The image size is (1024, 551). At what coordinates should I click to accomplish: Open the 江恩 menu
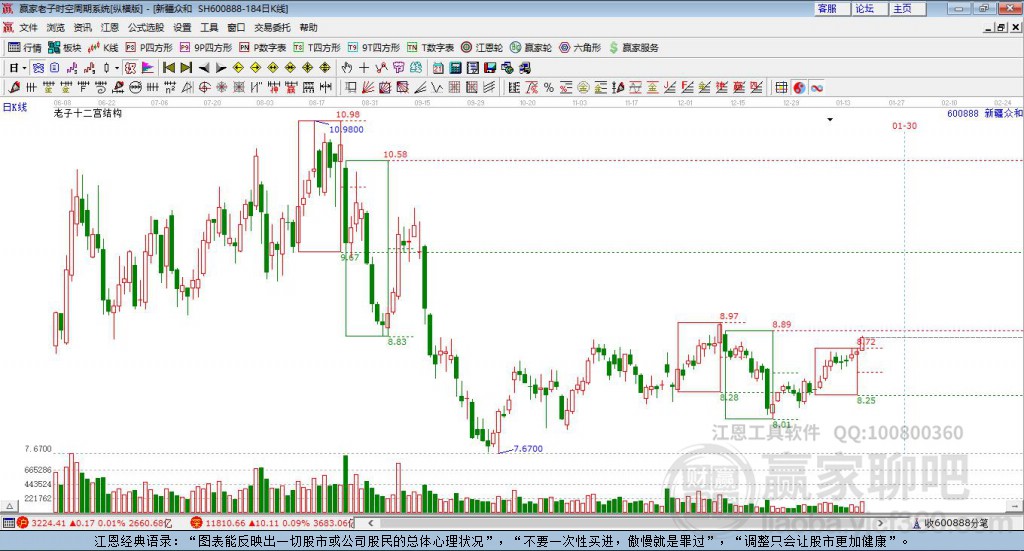[110, 27]
